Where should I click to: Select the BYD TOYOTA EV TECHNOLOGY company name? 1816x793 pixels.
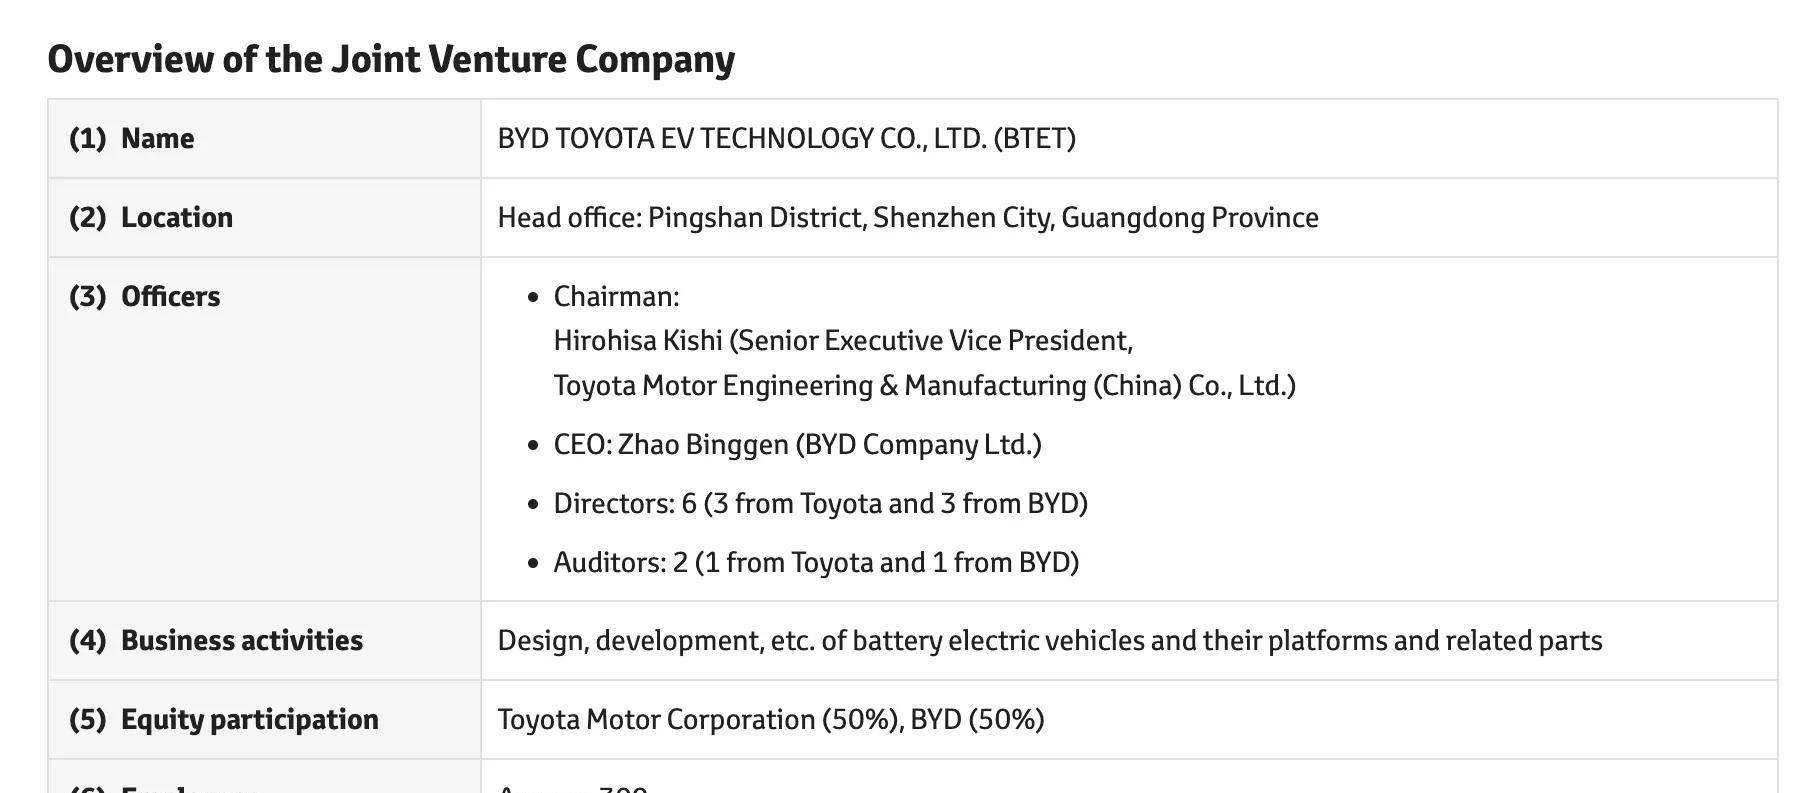(x=742, y=138)
